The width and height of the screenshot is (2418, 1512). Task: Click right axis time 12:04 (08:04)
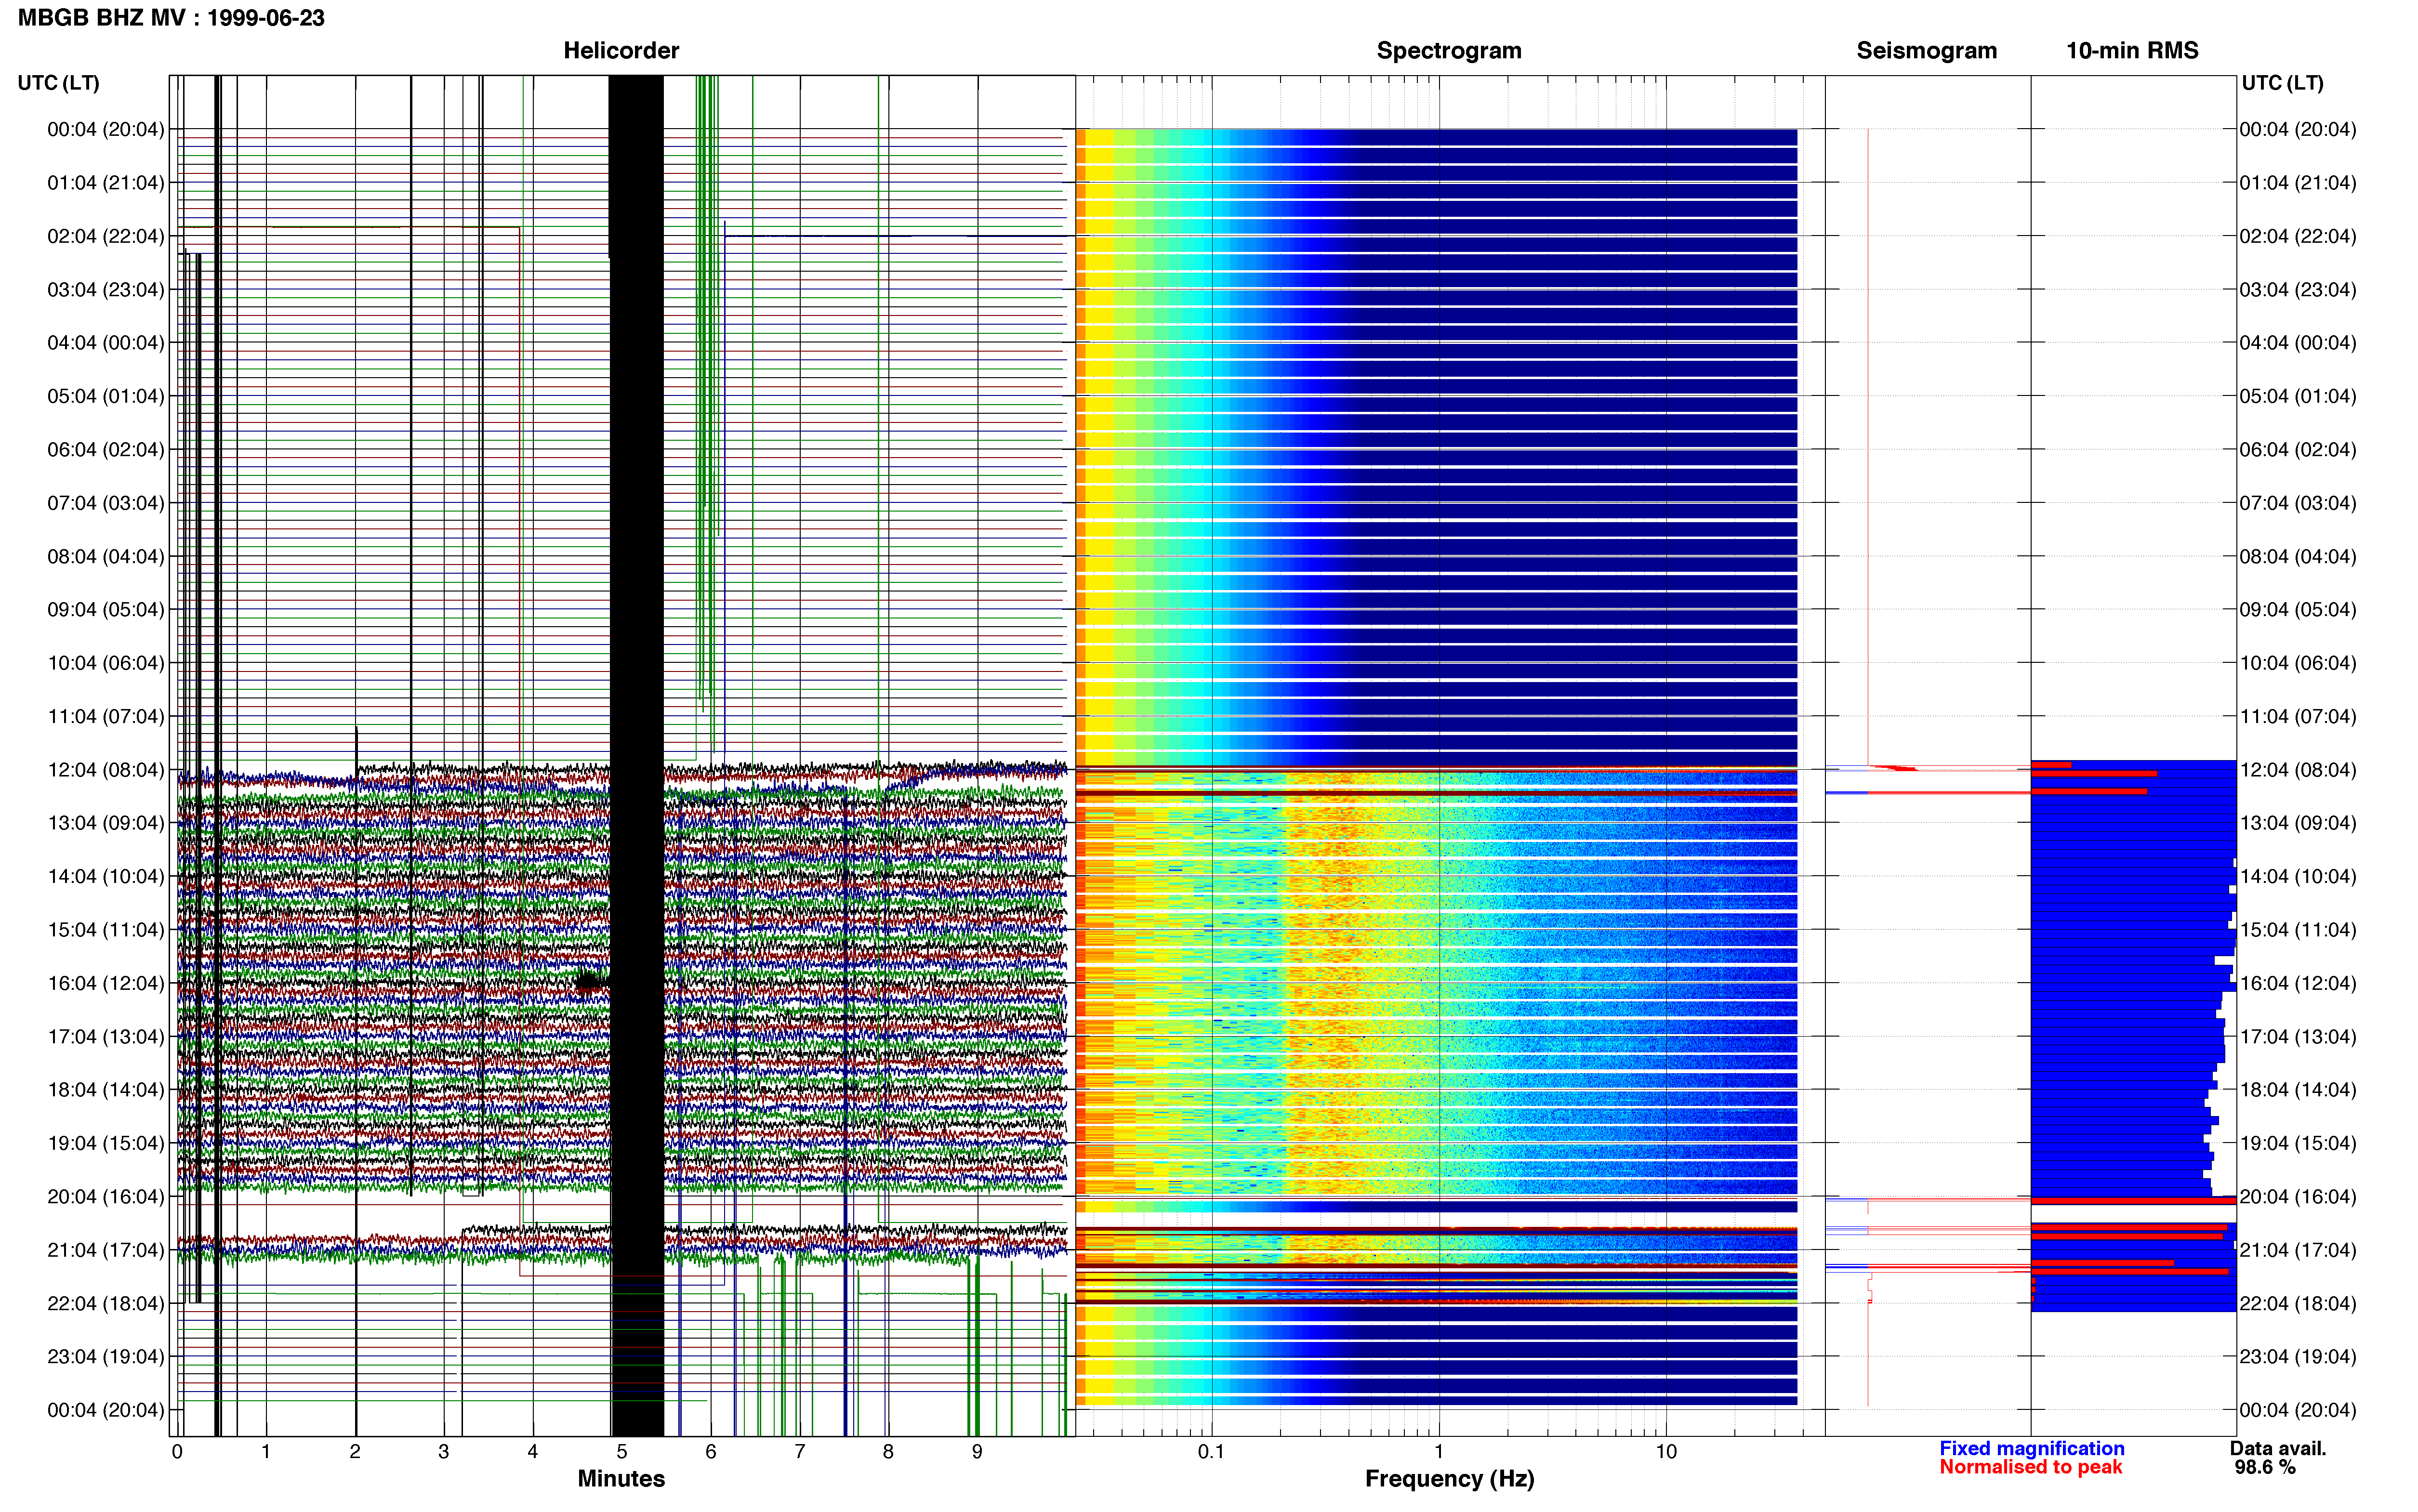point(2298,770)
